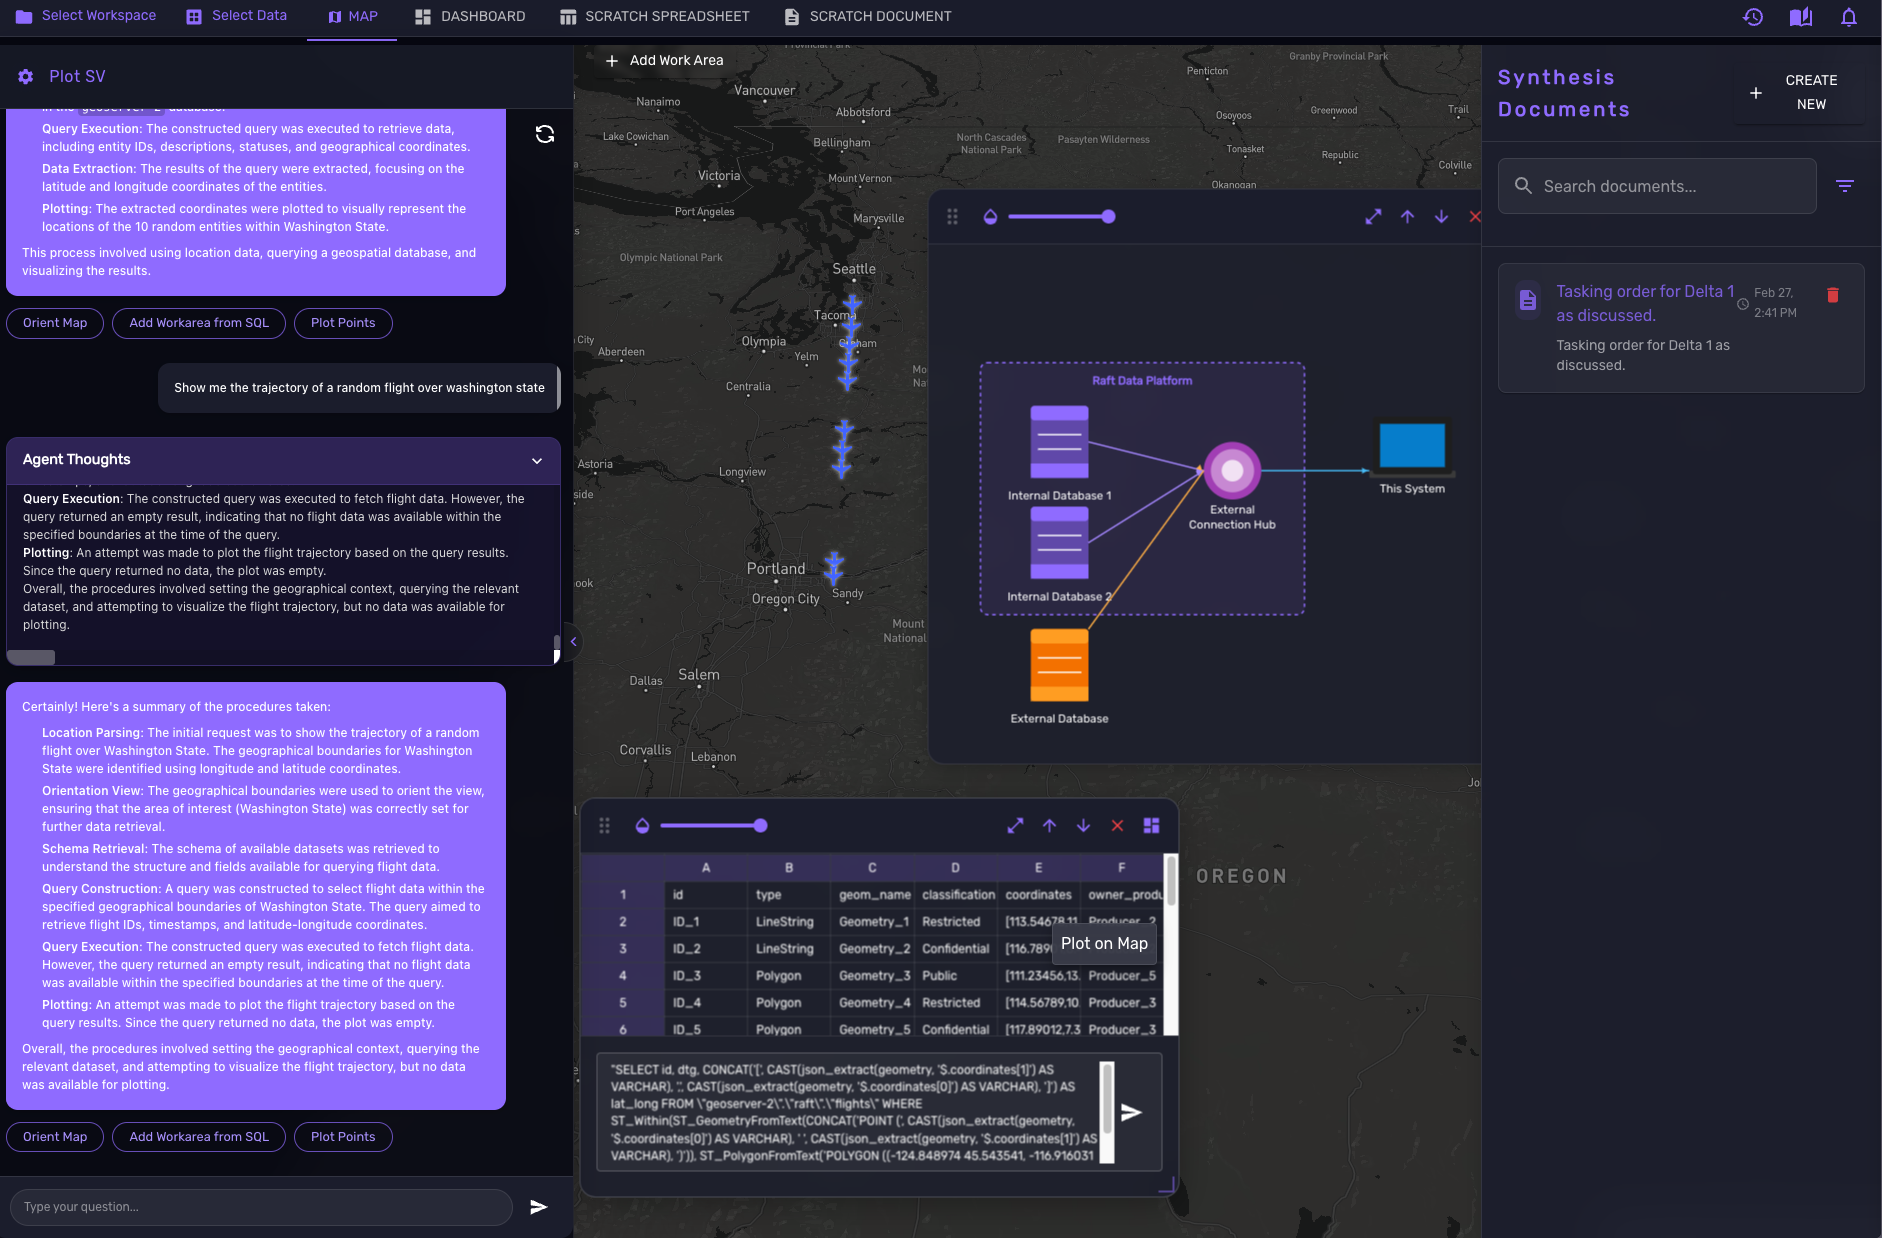Expand the spreadsheet panel to fullscreen
Viewport: 1882px width, 1238px height.
click(x=1015, y=826)
